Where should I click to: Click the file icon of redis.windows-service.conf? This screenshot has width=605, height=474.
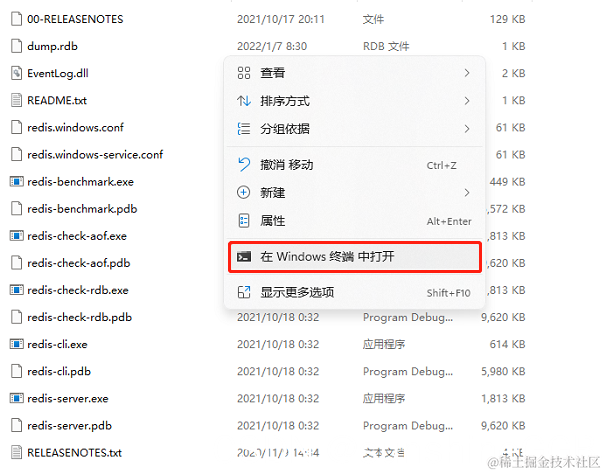pos(16,154)
